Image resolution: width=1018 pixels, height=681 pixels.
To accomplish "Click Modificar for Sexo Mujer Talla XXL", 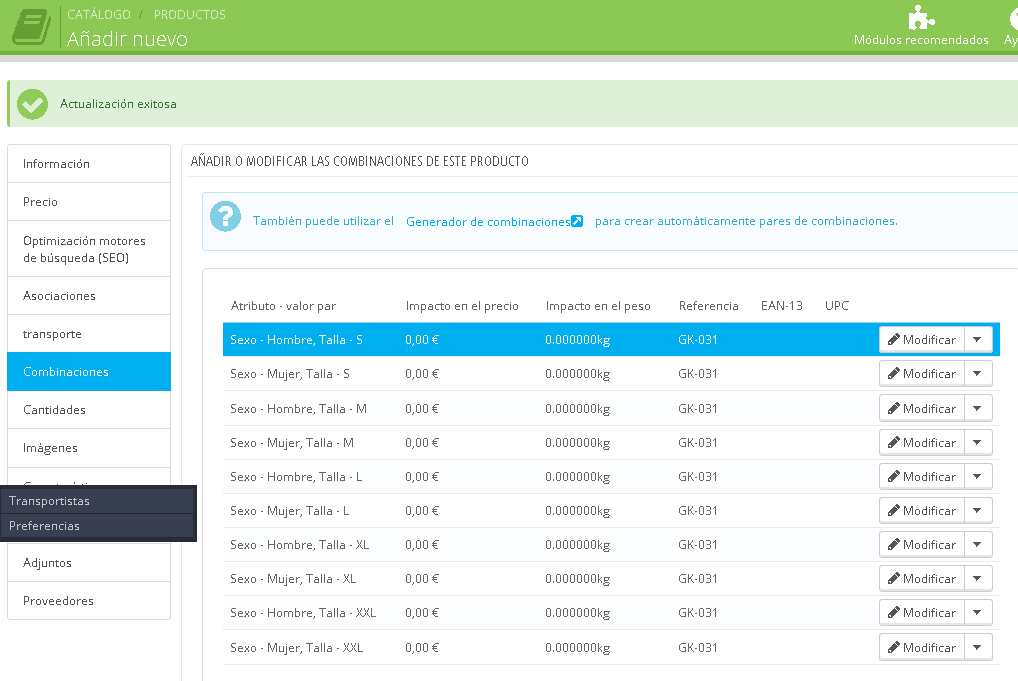I will 921,648.
